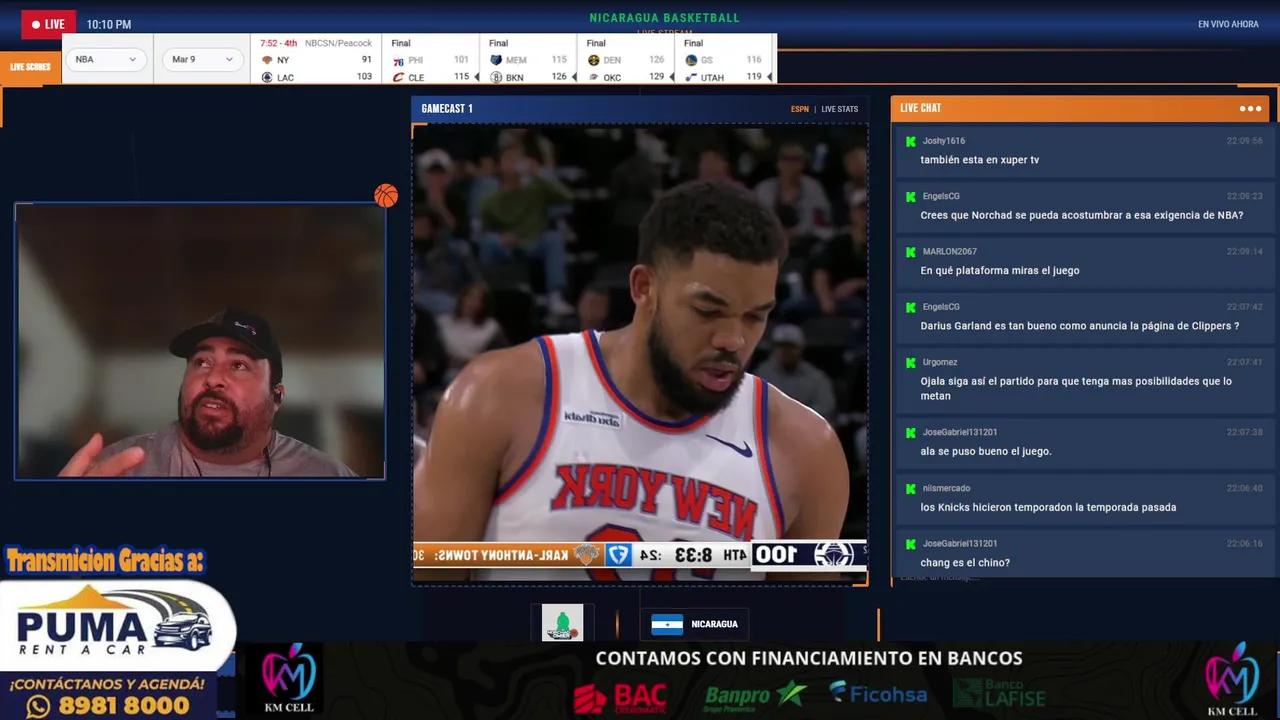Click the NICARAGUA country label
This screenshot has width=1280, height=720.
(714, 624)
